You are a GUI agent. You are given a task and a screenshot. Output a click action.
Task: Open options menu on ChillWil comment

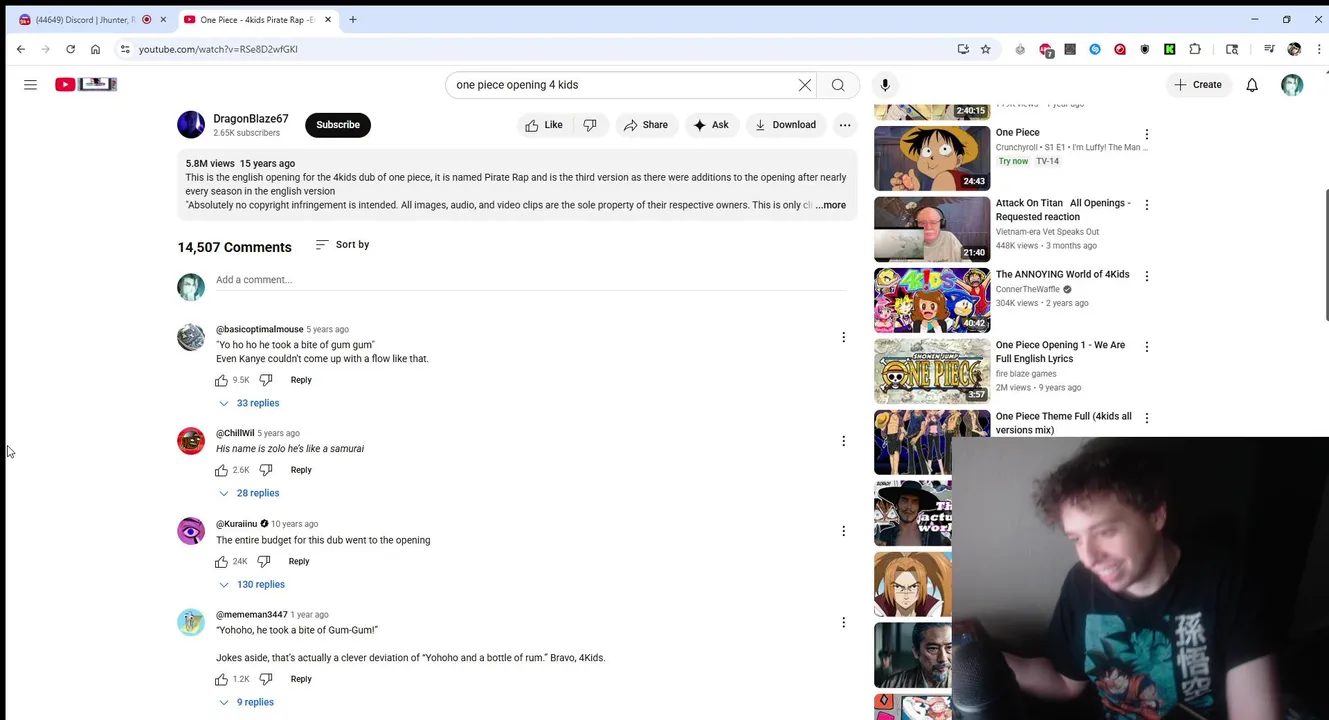point(843,441)
